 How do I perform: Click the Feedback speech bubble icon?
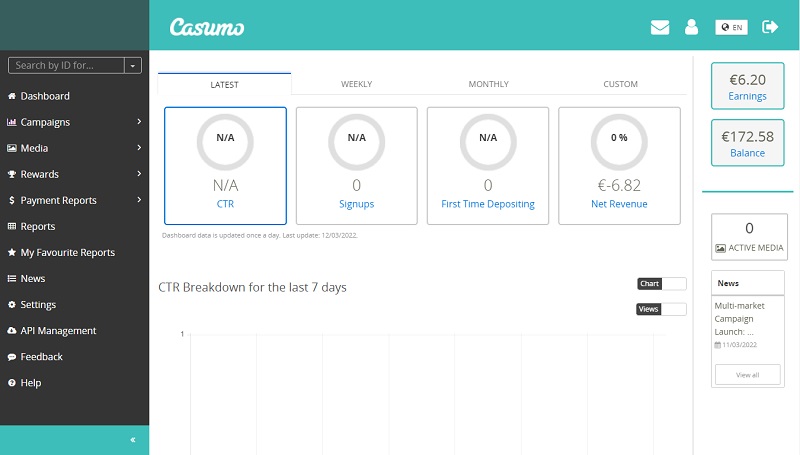(12, 357)
